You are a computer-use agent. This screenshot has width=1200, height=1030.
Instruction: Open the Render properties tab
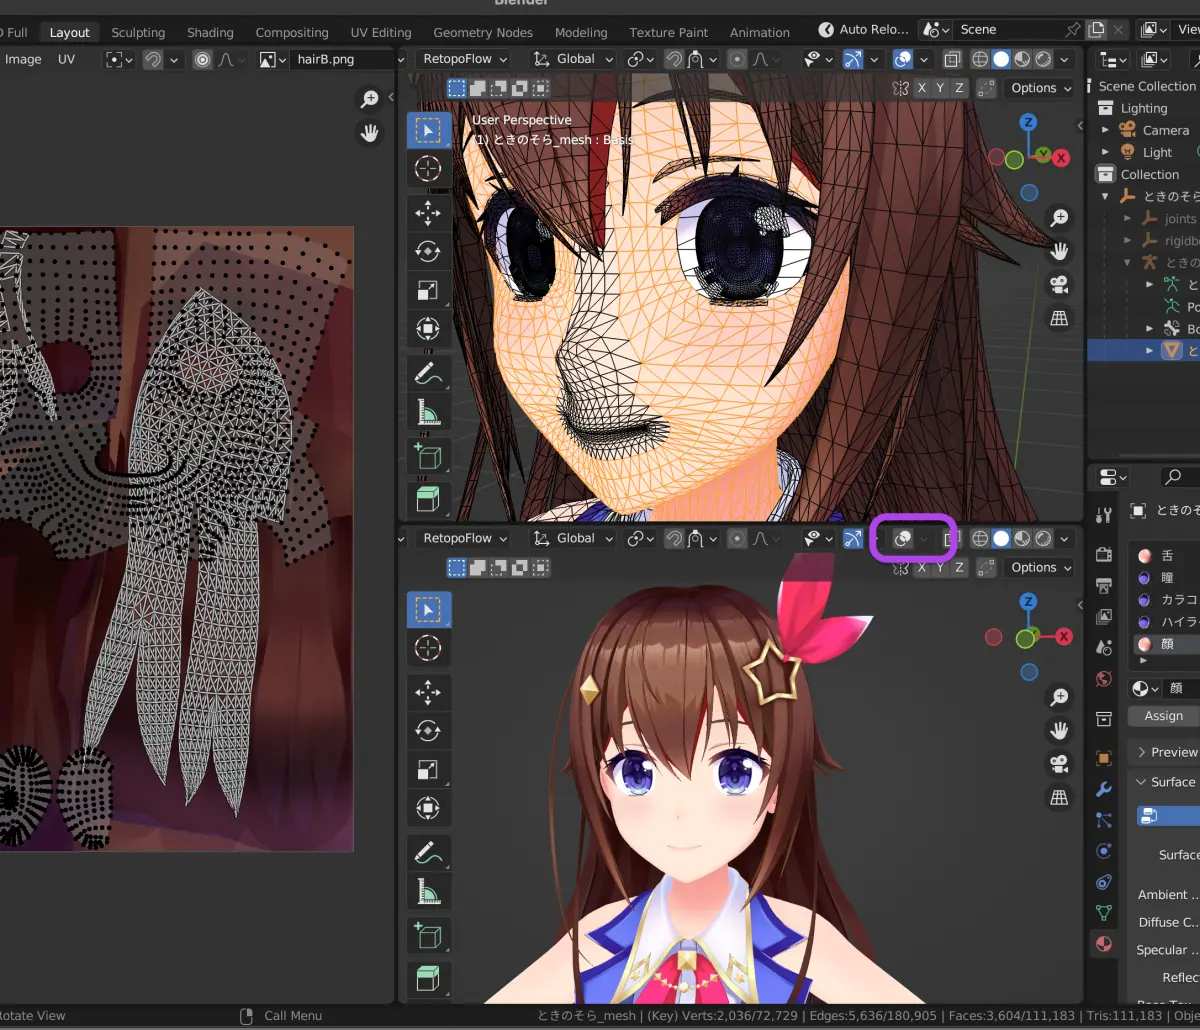tap(1104, 554)
